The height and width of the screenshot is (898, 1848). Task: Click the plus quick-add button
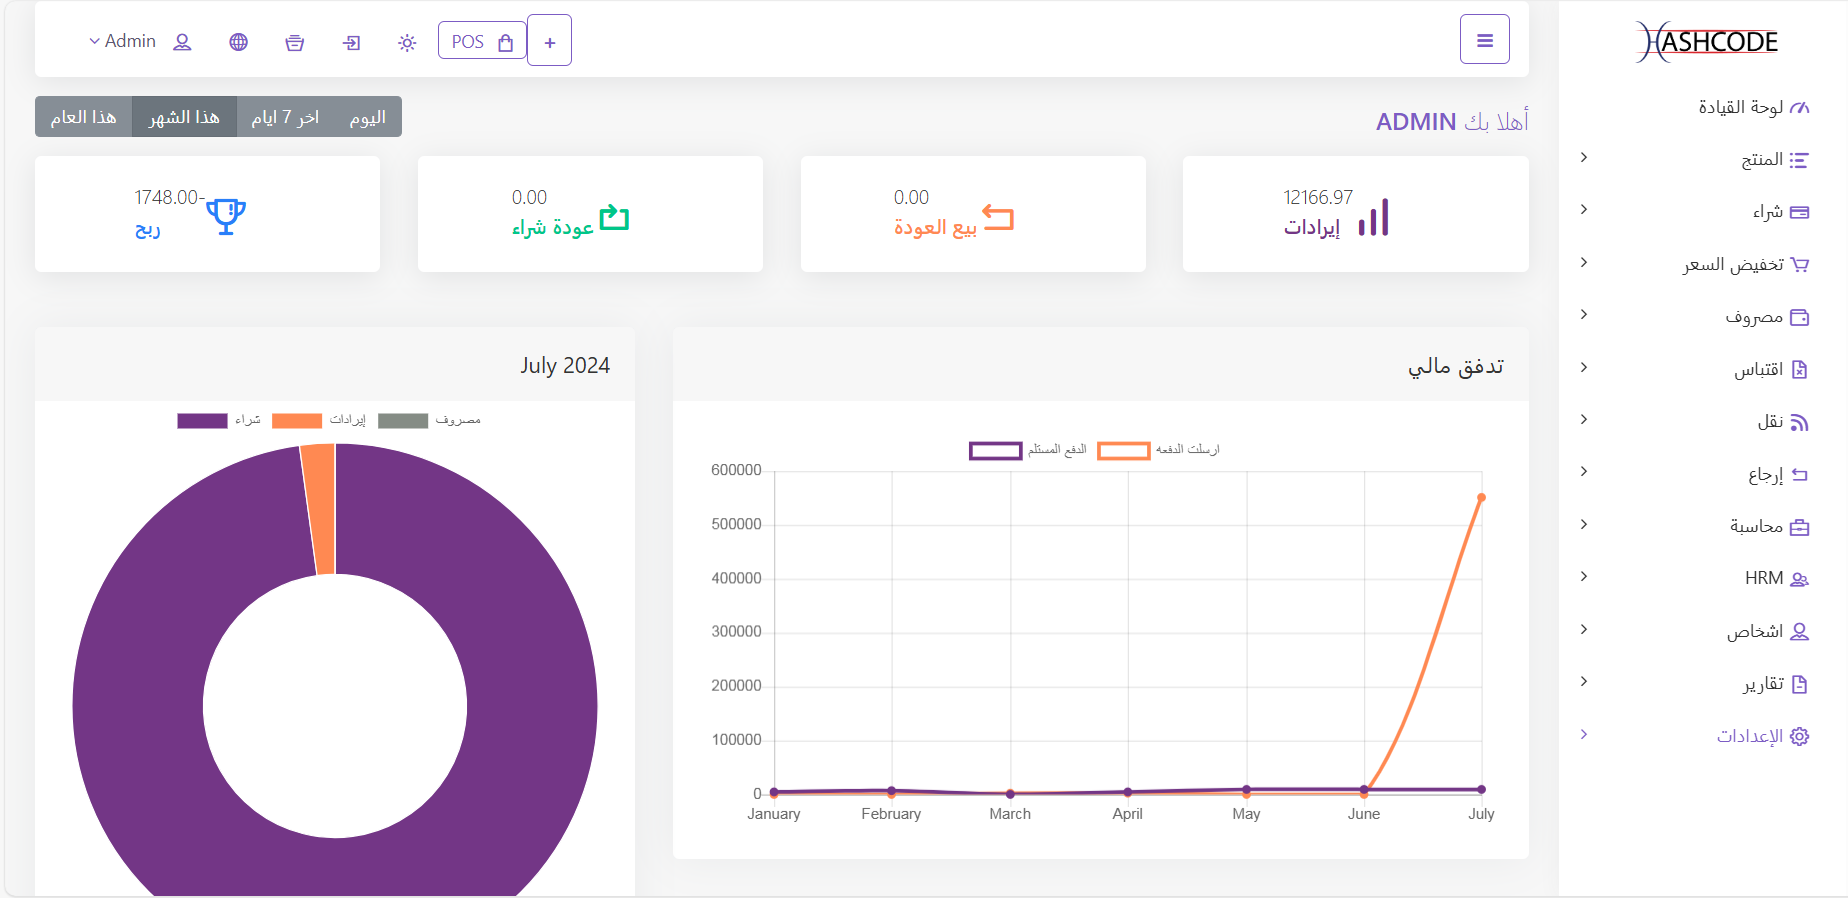[549, 41]
